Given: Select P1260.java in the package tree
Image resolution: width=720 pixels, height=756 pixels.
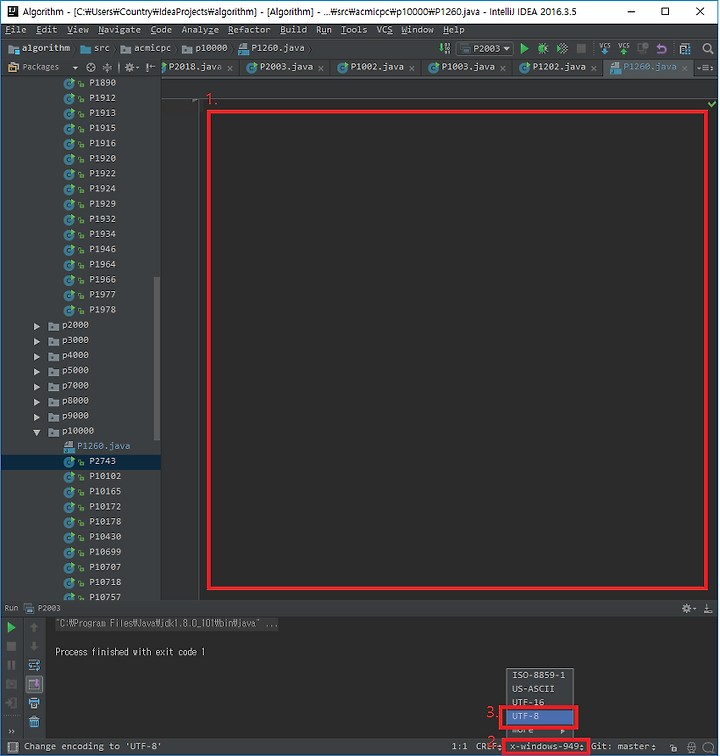Looking at the screenshot, I should point(97,447).
